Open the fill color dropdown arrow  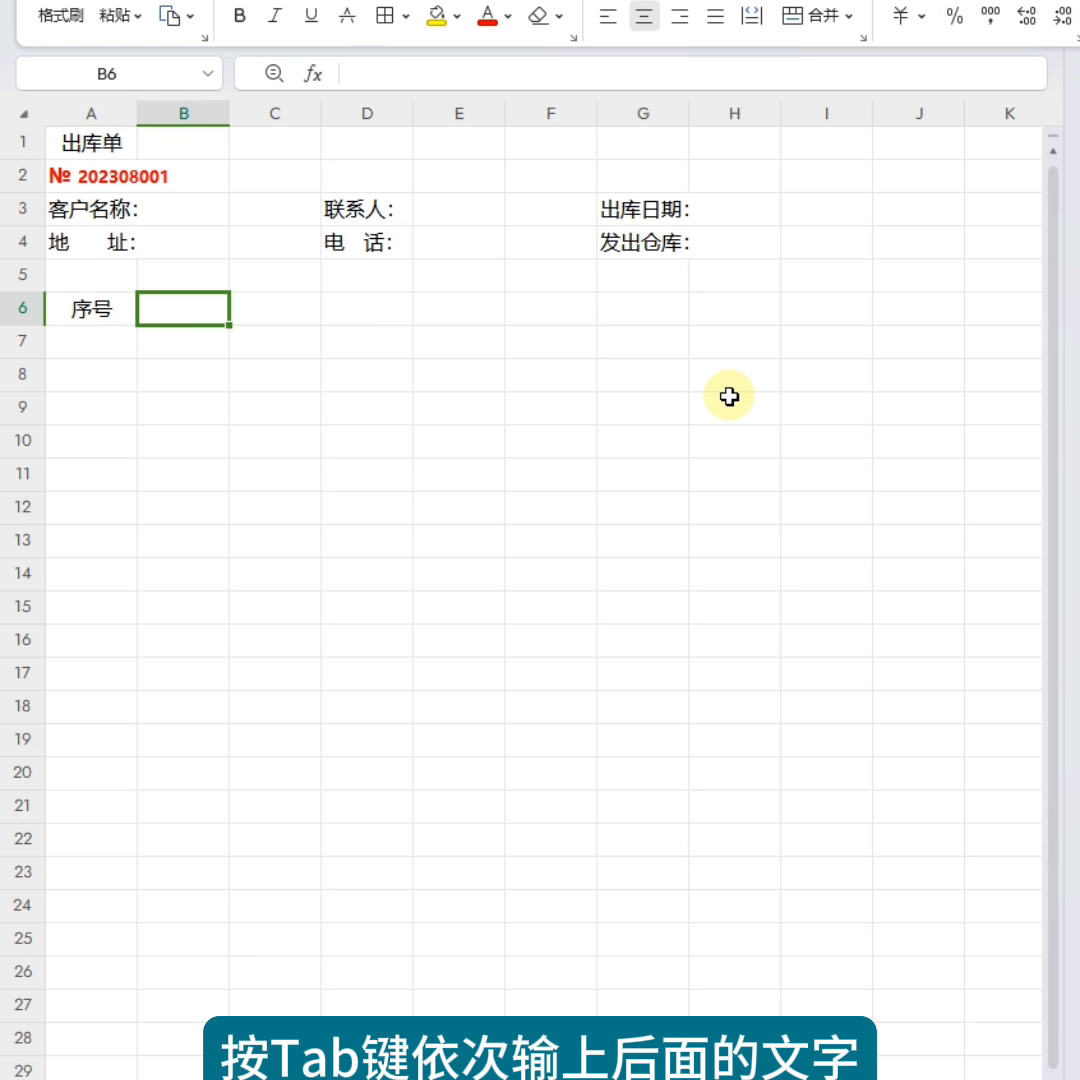457,16
